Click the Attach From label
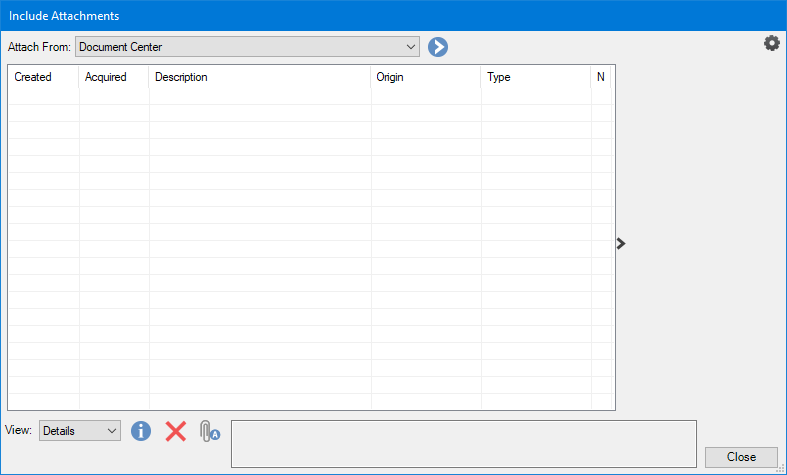 (x=39, y=47)
